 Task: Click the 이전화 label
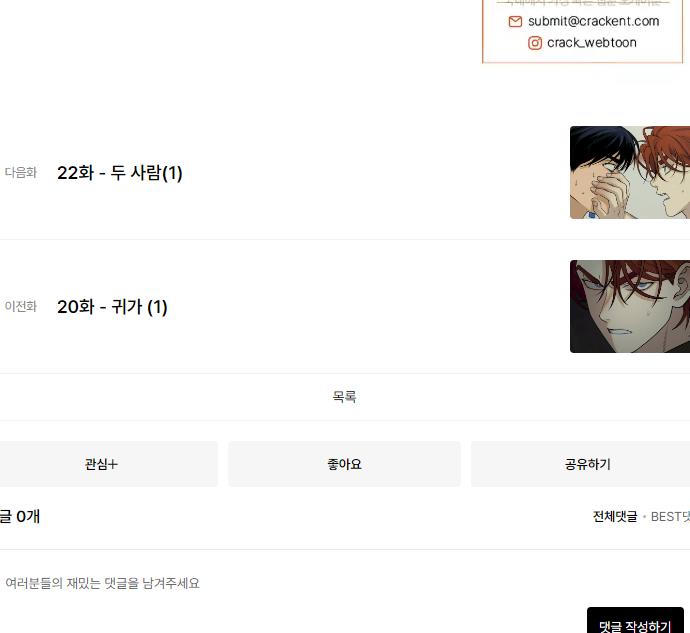[x=21, y=306]
